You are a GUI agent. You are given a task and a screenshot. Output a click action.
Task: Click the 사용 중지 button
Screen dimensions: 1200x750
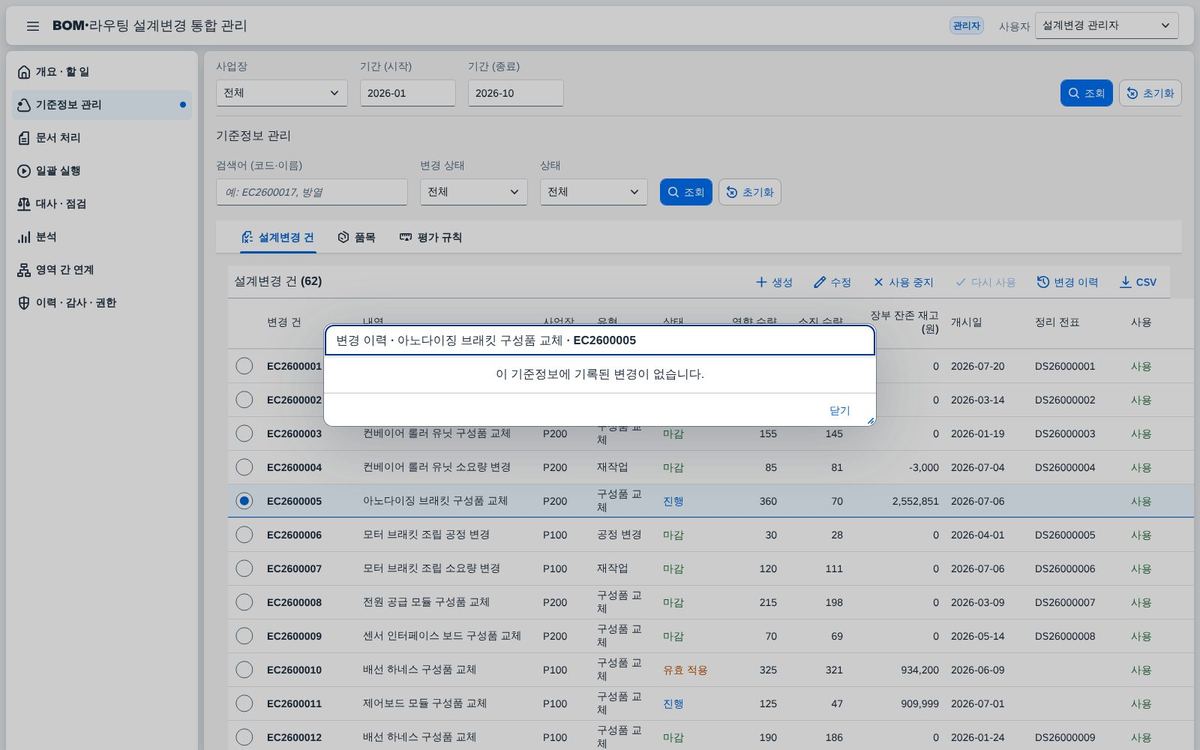[x=903, y=282]
